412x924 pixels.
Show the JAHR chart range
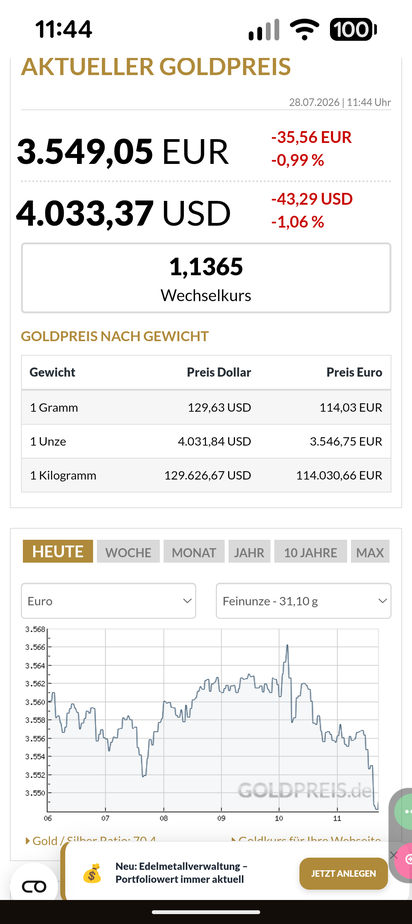pos(249,552)
